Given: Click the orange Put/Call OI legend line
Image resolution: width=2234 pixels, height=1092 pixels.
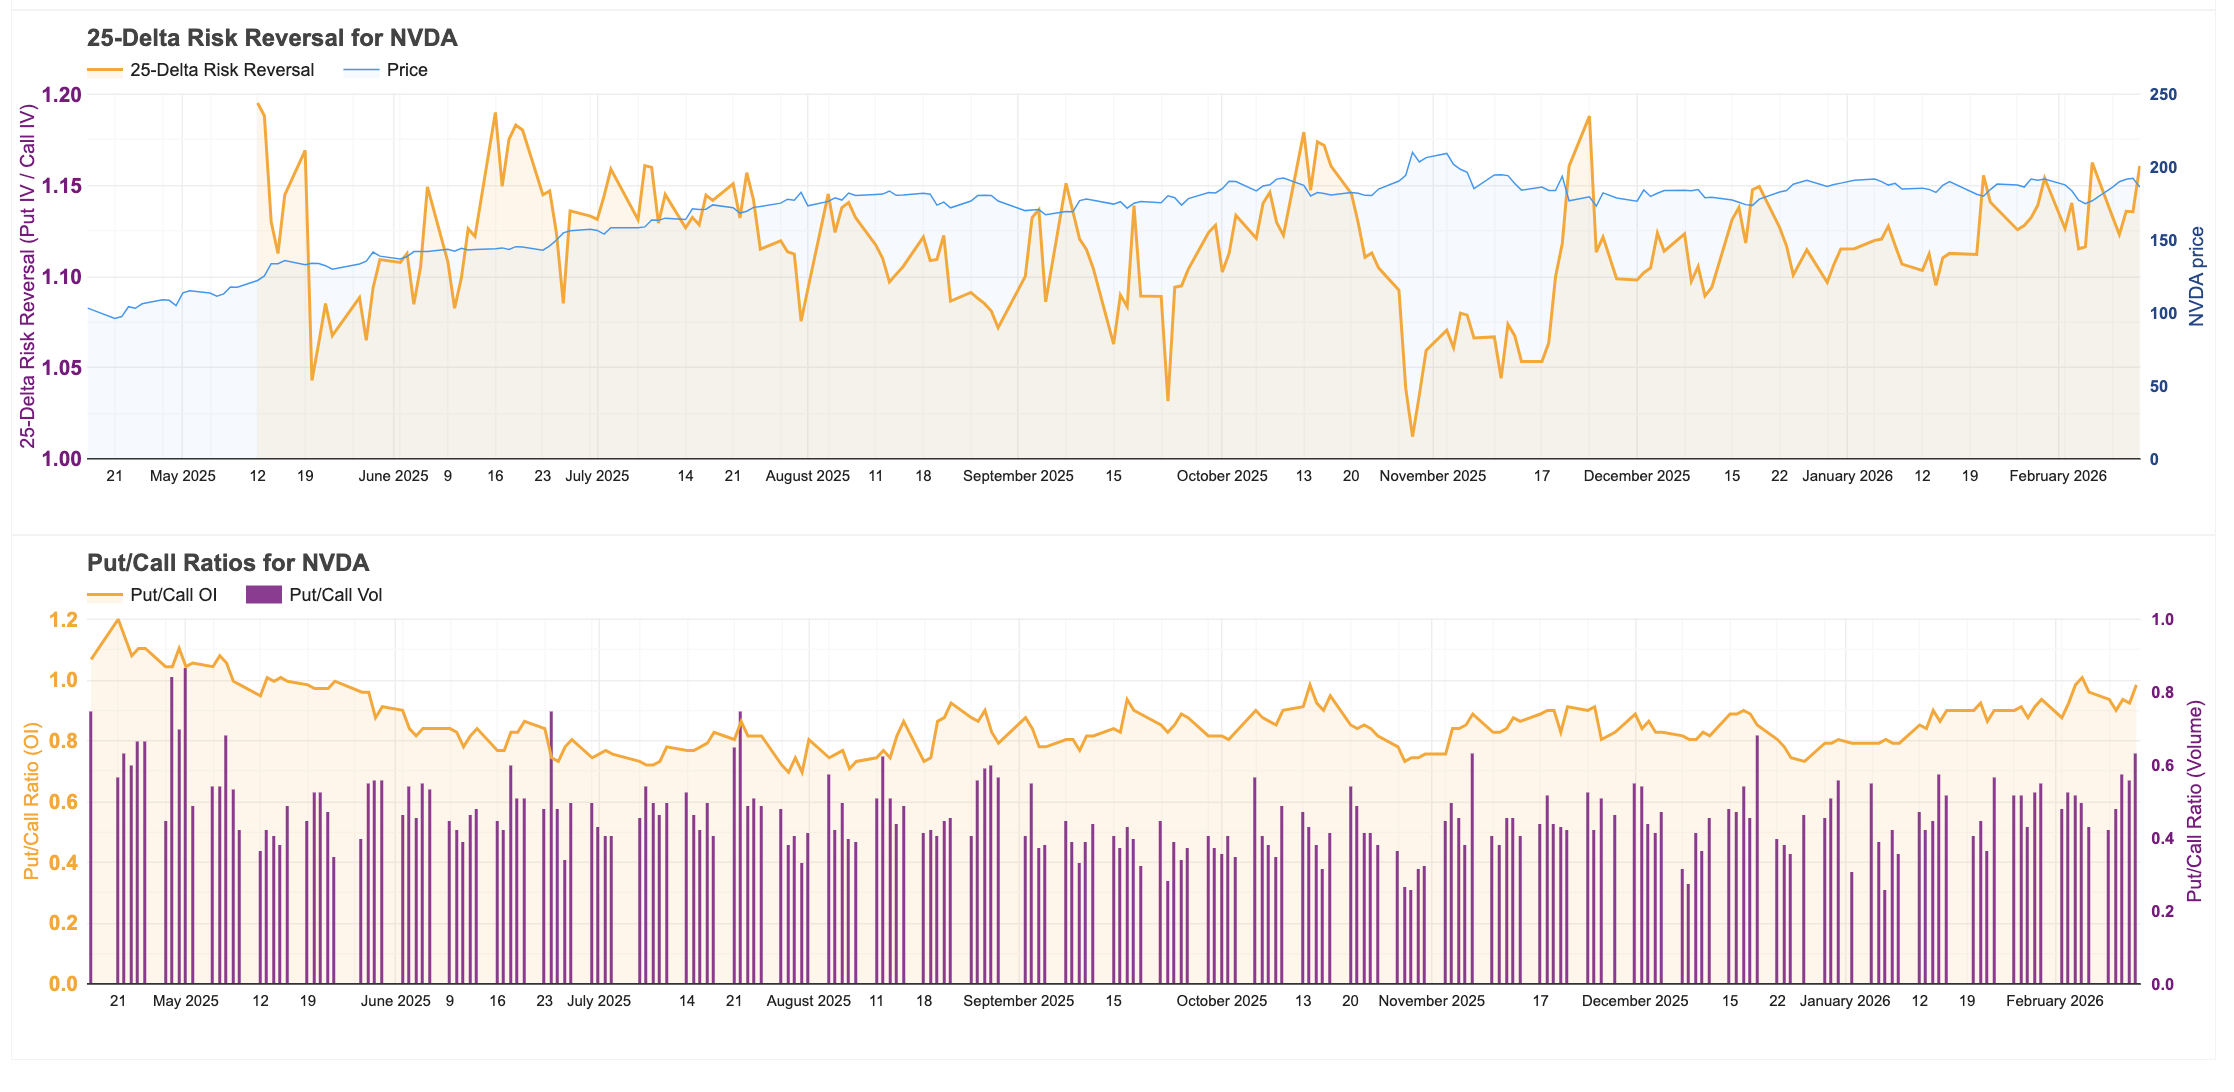Looking at the screenshot, I should point(105,595).
